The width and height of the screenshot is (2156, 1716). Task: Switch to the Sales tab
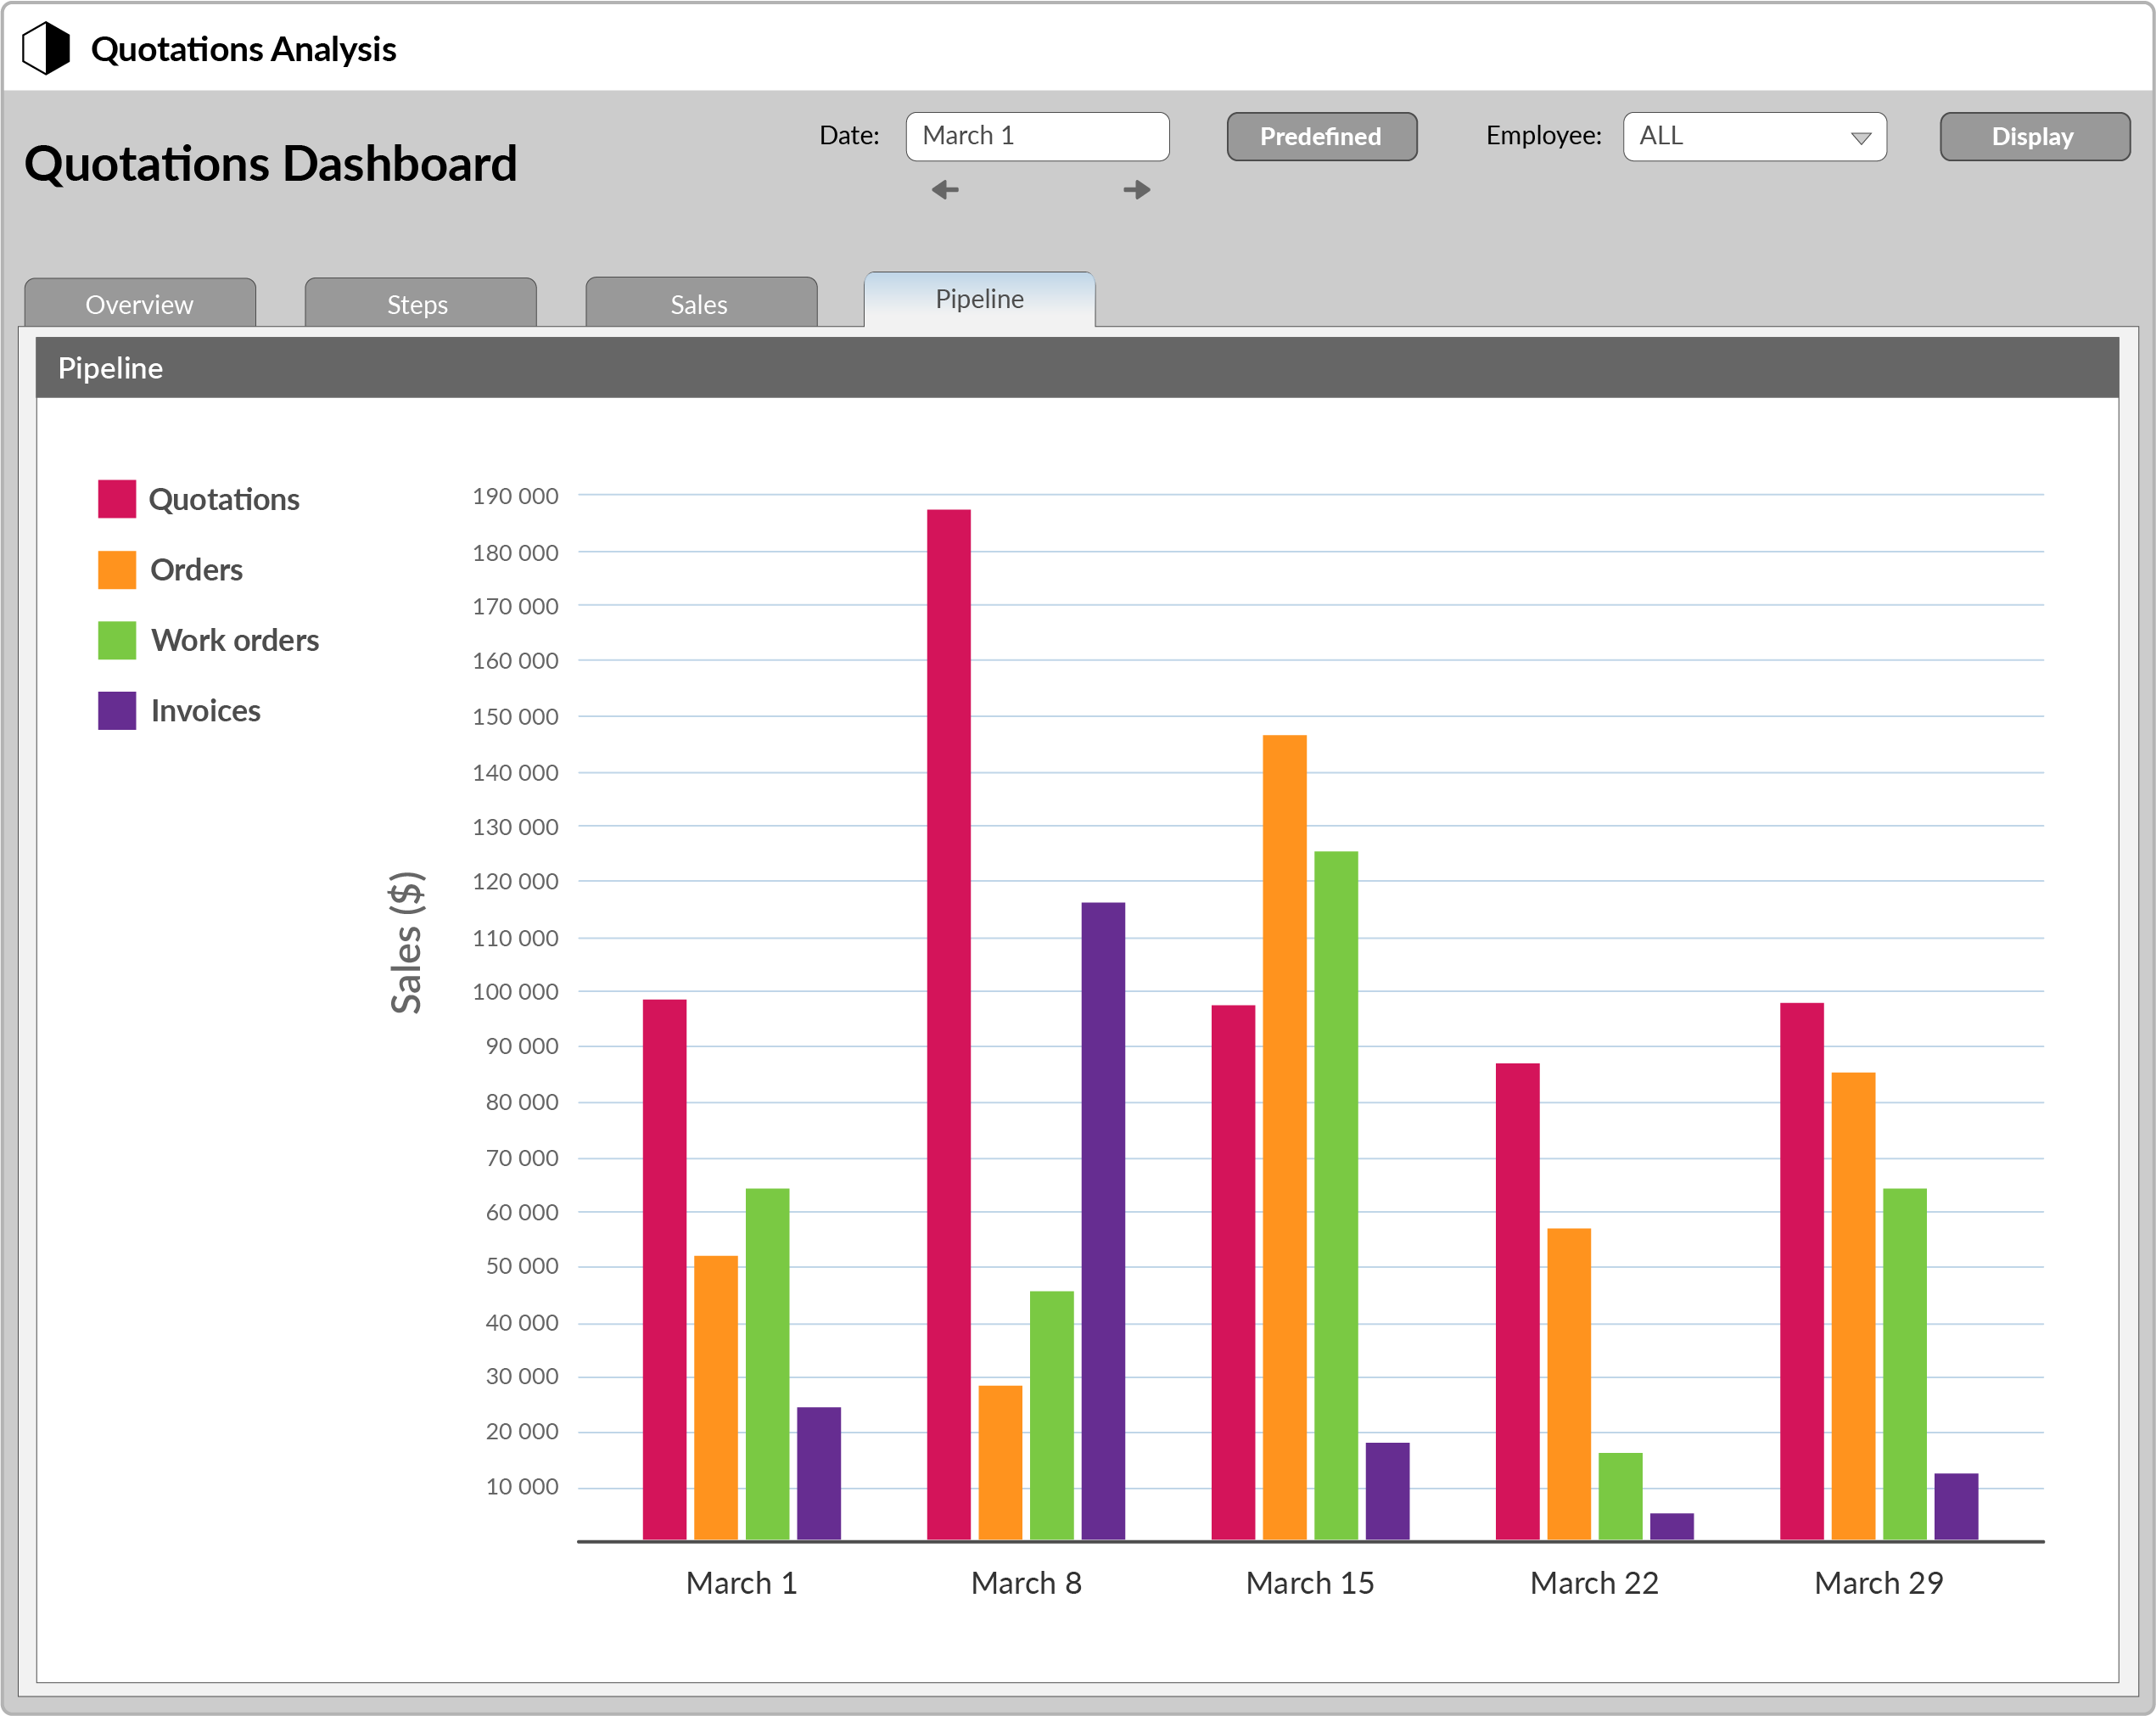point(700,303)
